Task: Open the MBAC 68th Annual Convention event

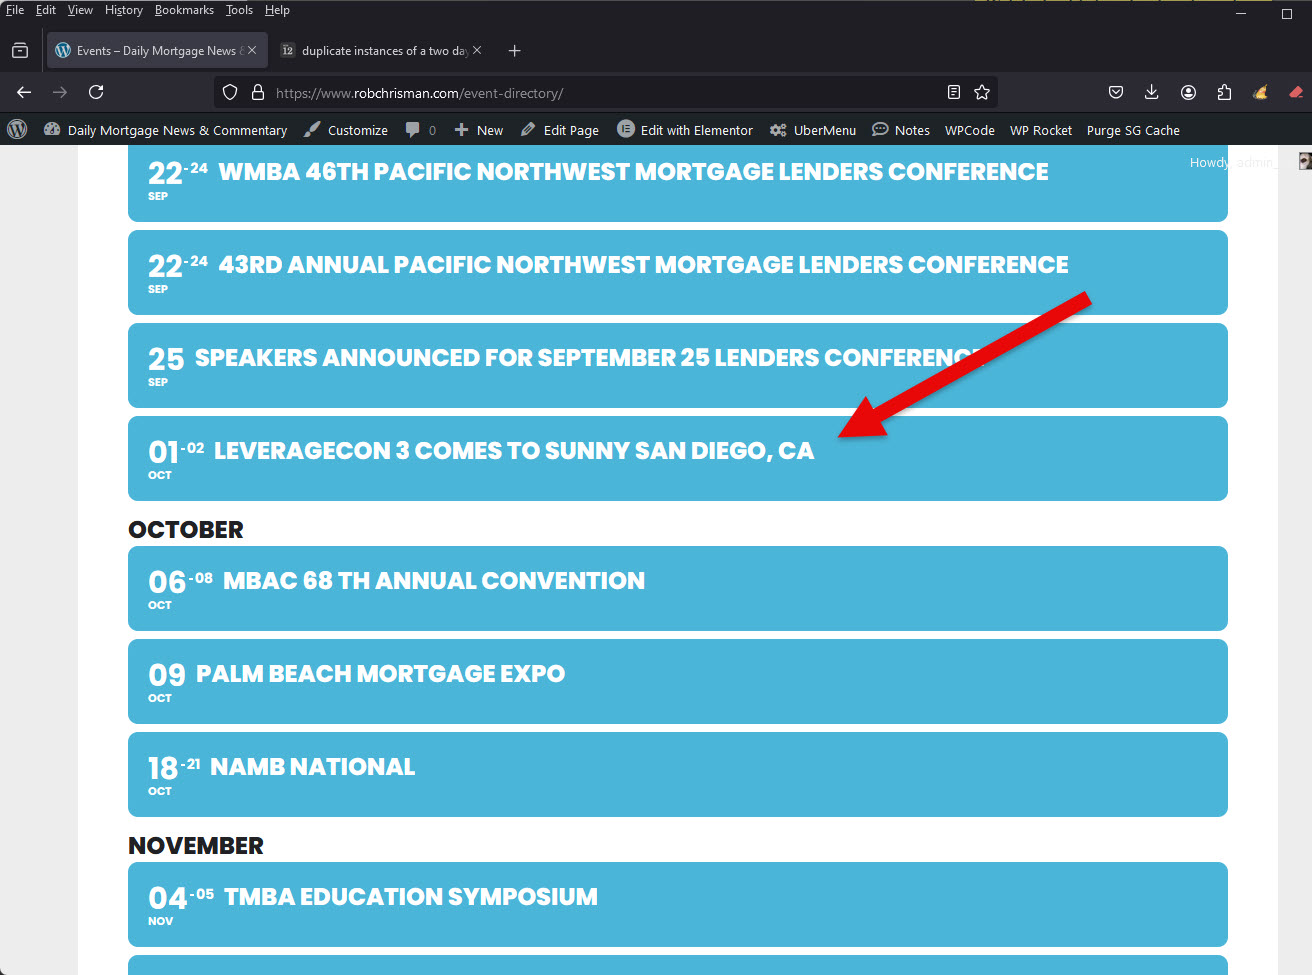Action: 678,588
